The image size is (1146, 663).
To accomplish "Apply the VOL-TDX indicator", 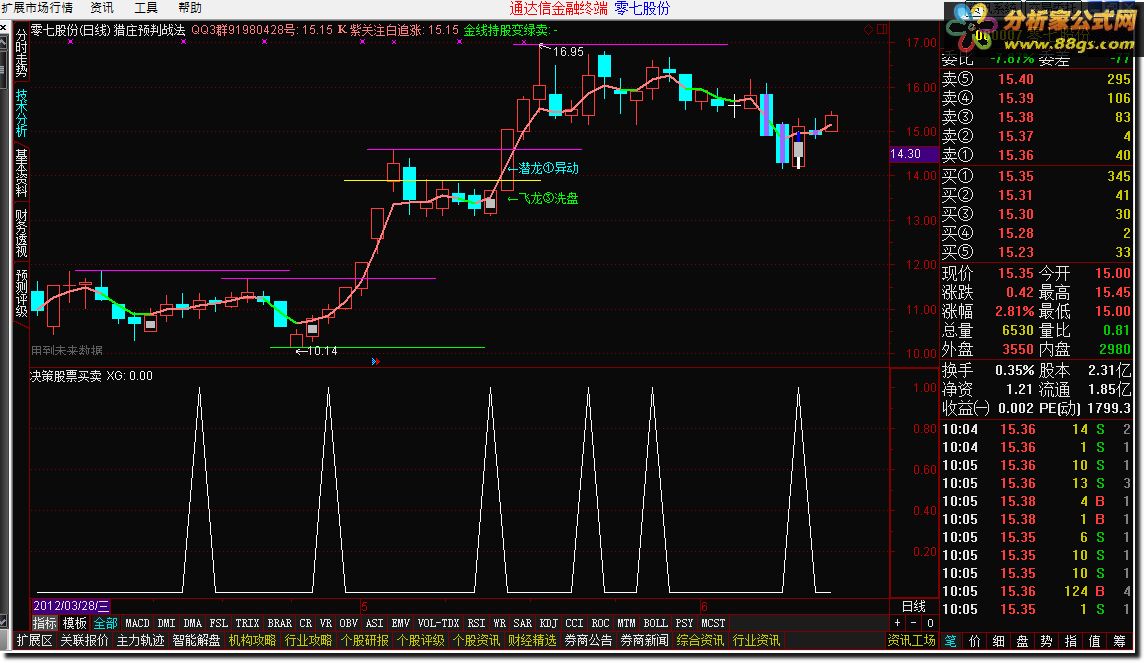I will pyautogui.click(x=439, y=623).
